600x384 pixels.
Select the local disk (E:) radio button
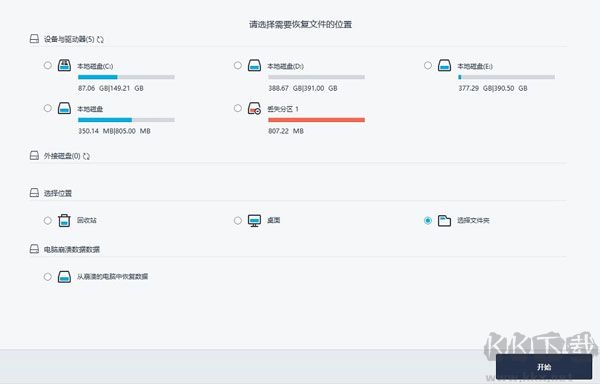point(428,65)
